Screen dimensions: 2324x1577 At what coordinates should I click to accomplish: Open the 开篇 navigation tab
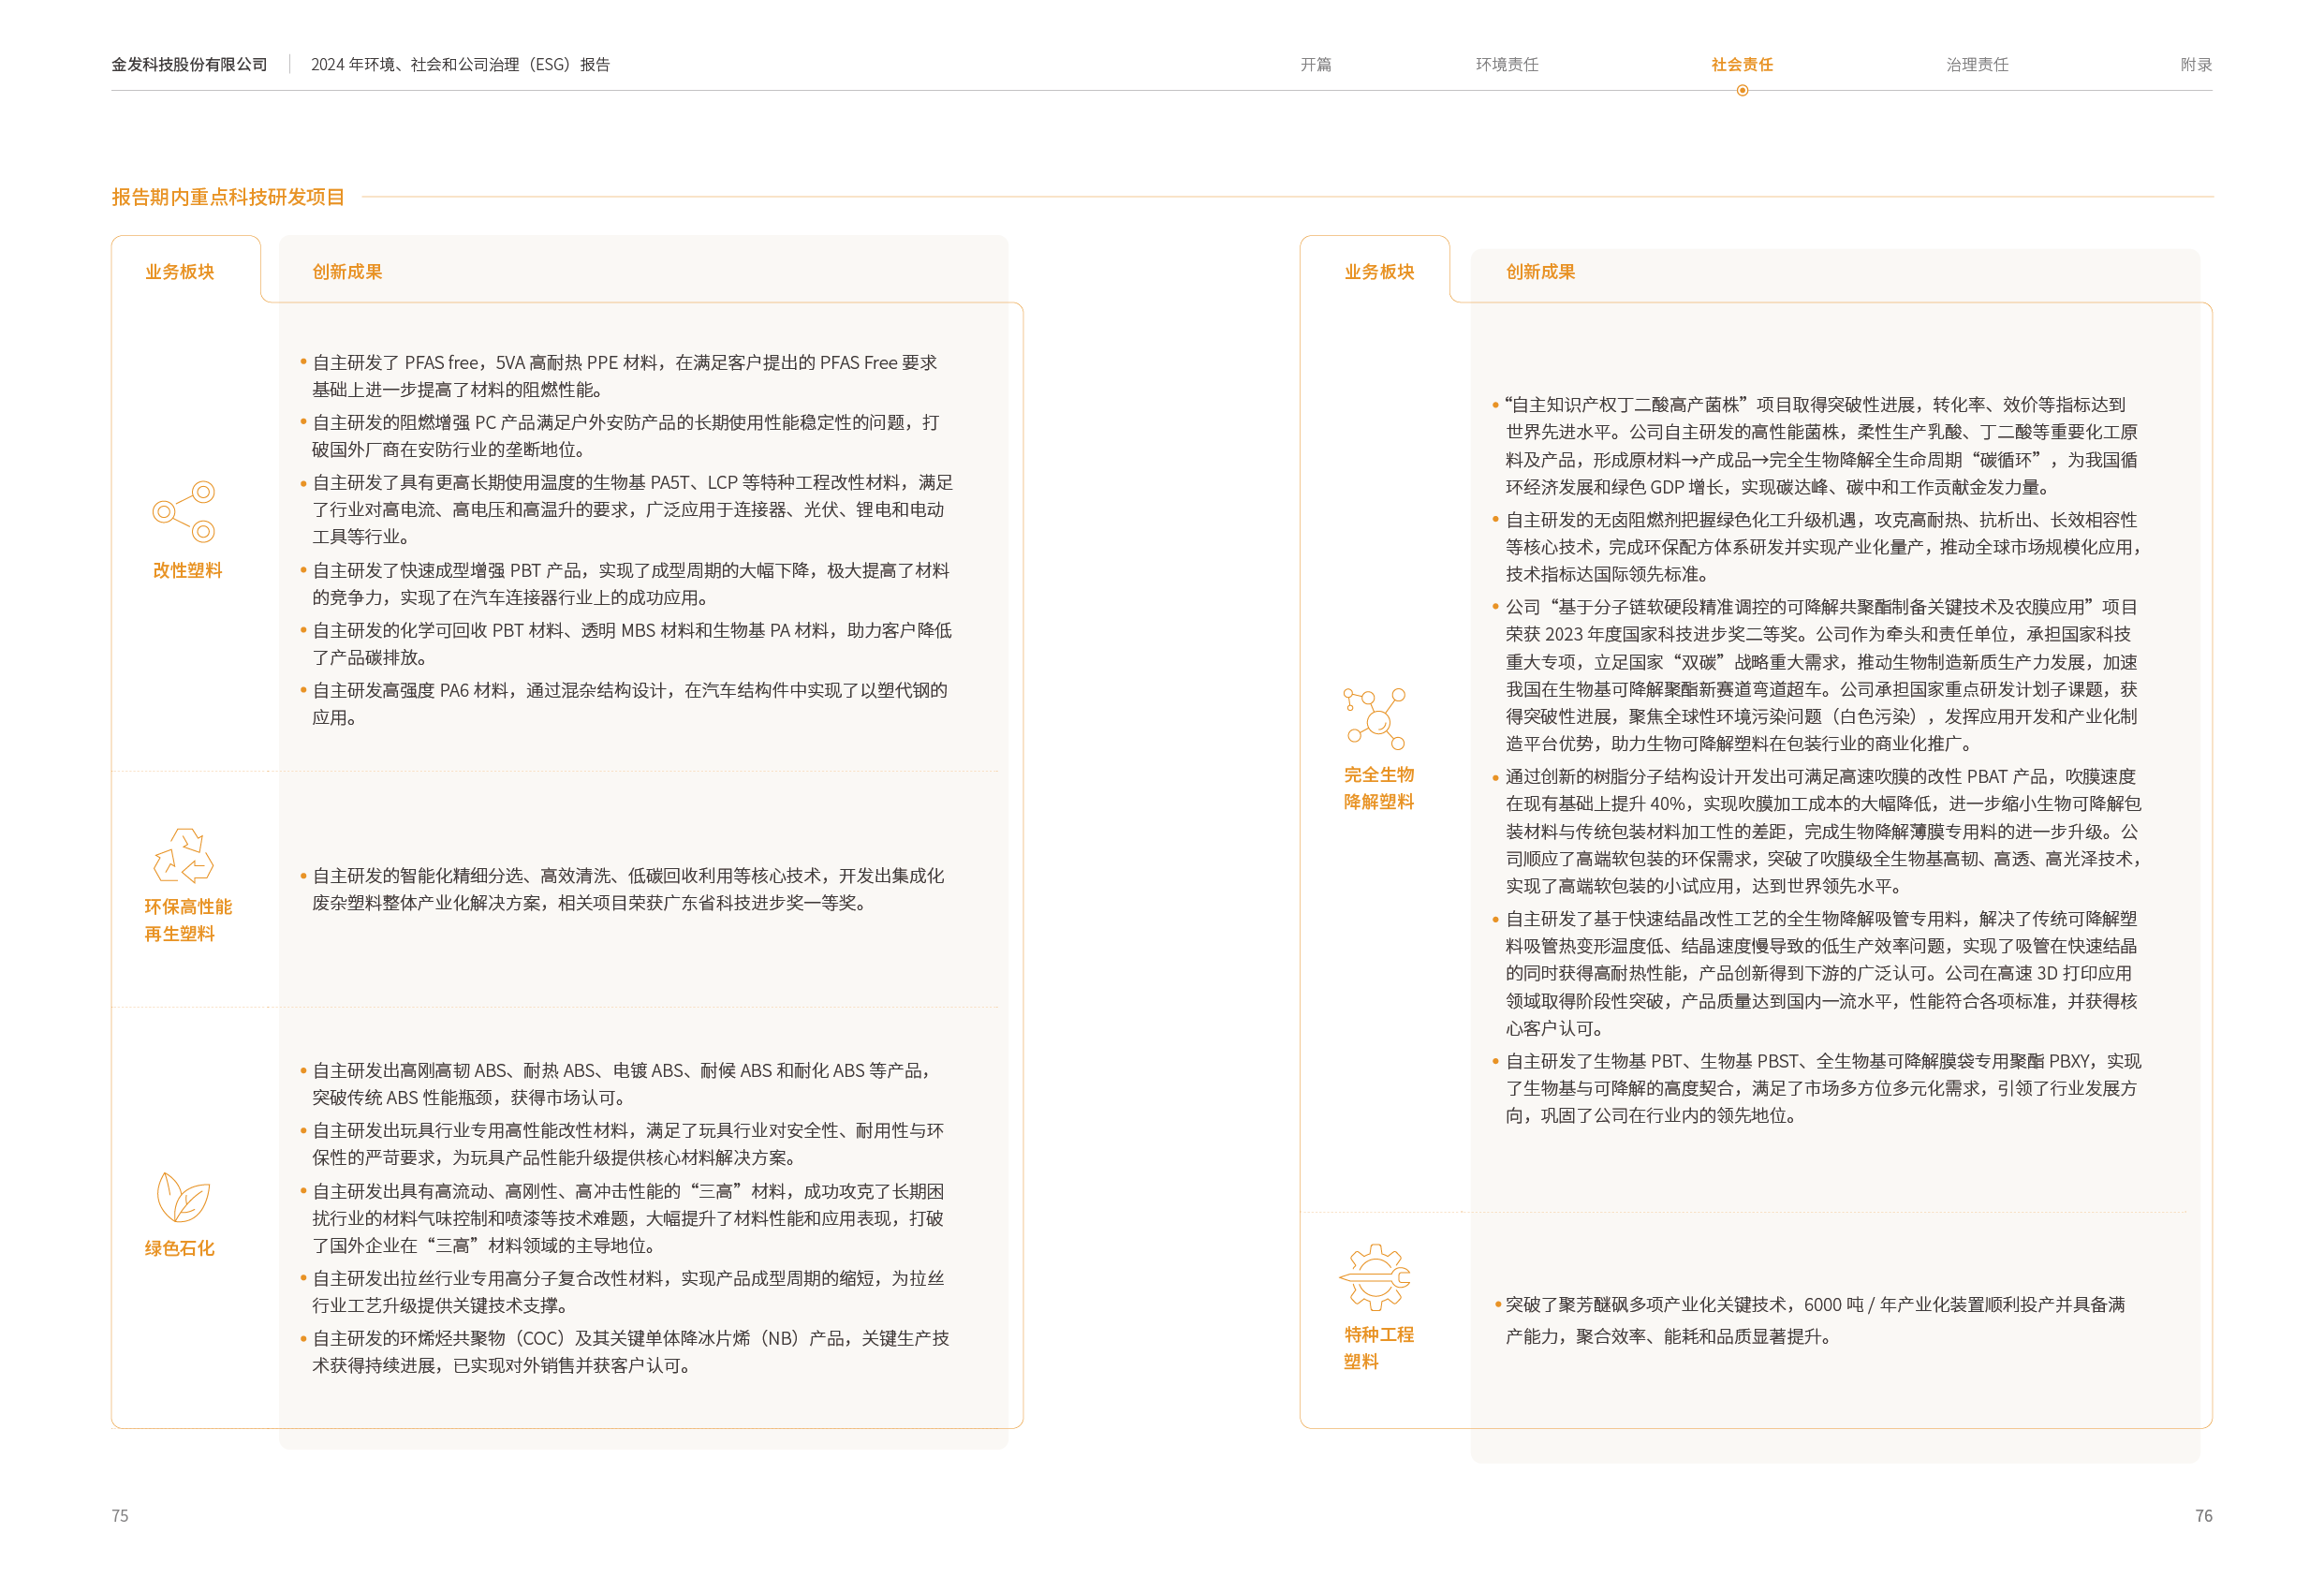pyautogui.click(x=1315, y=65)
